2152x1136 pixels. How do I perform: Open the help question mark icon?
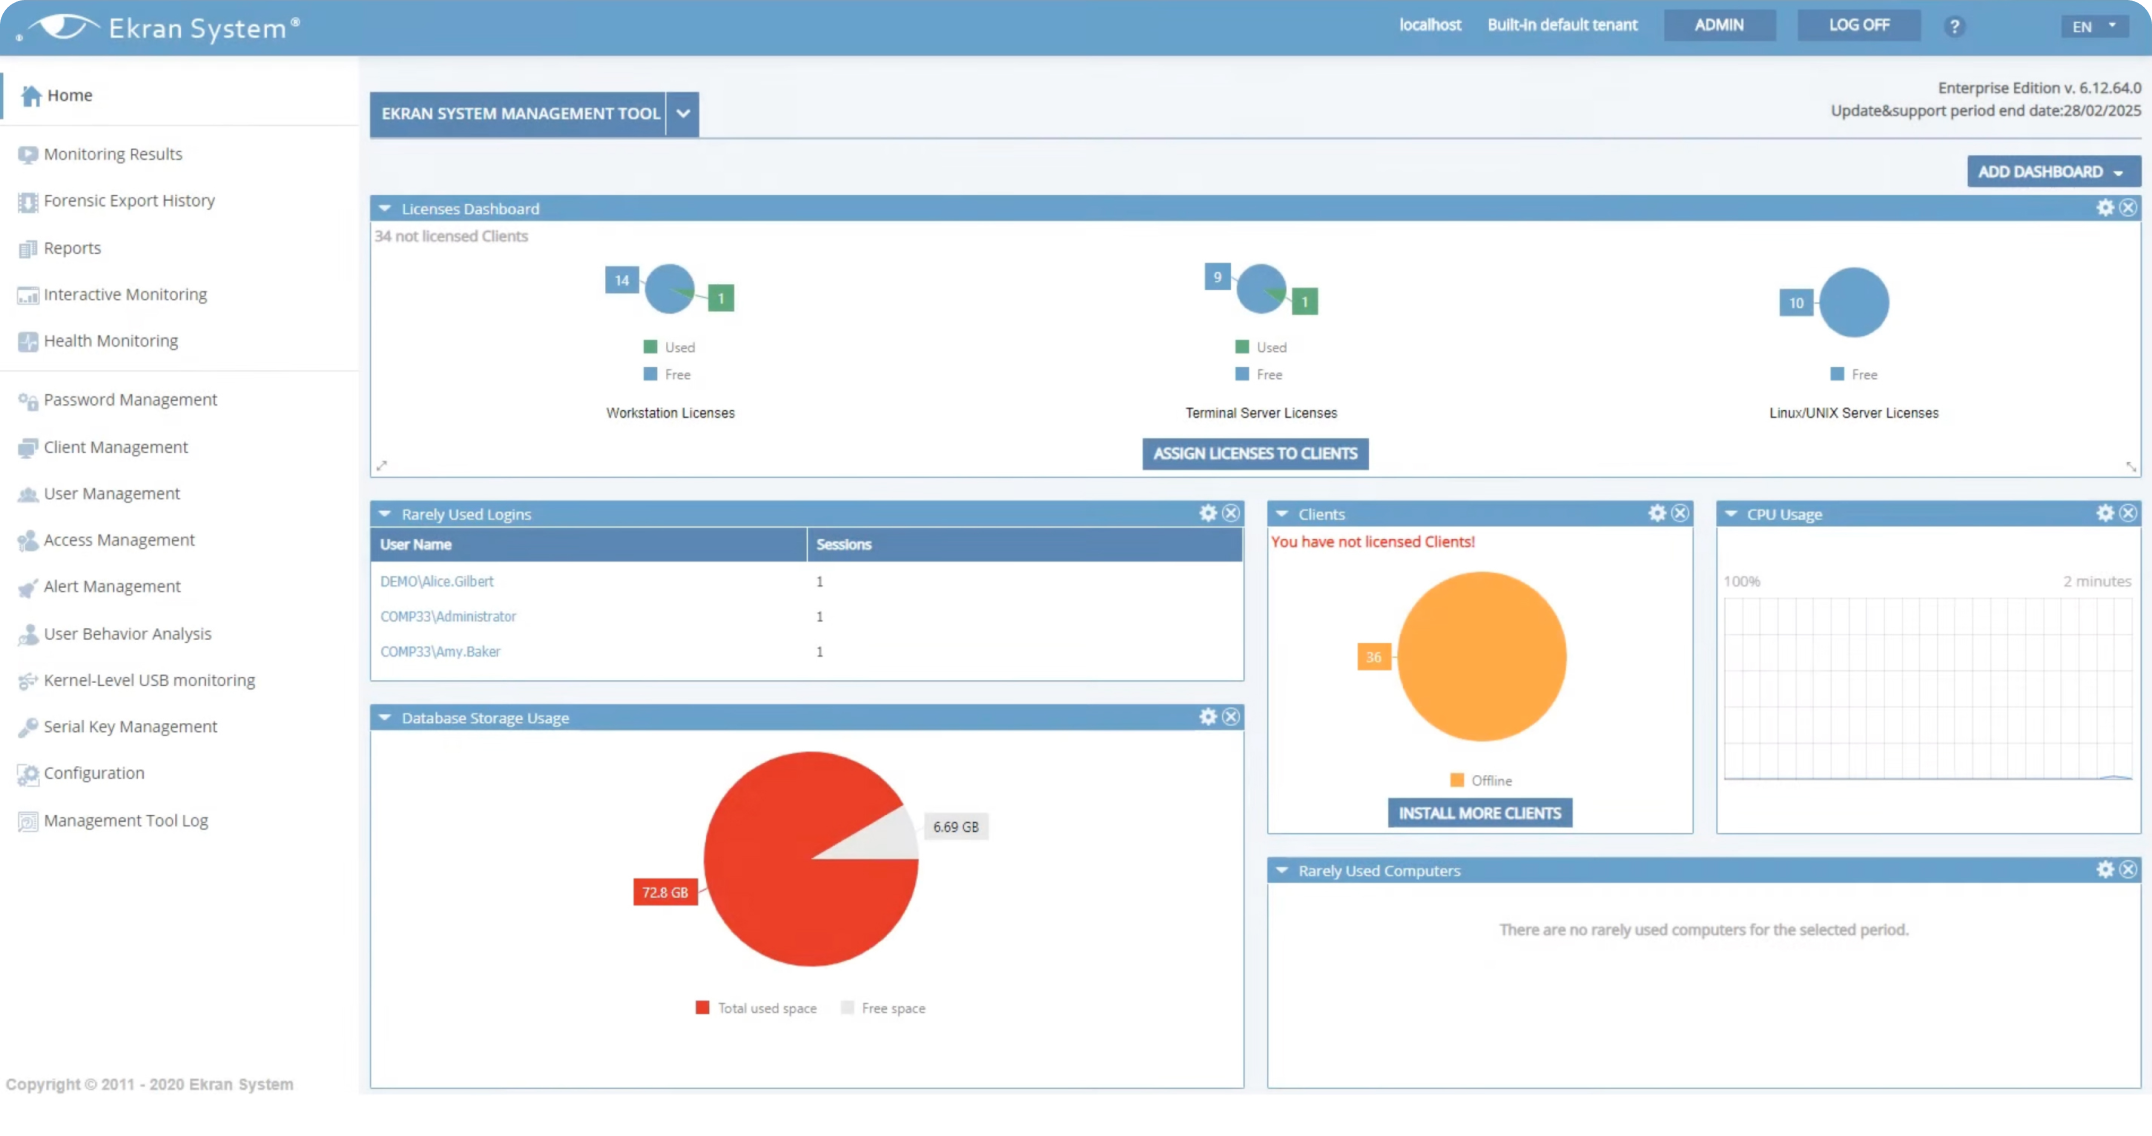pyautogui.click(x=1954, y=27)
